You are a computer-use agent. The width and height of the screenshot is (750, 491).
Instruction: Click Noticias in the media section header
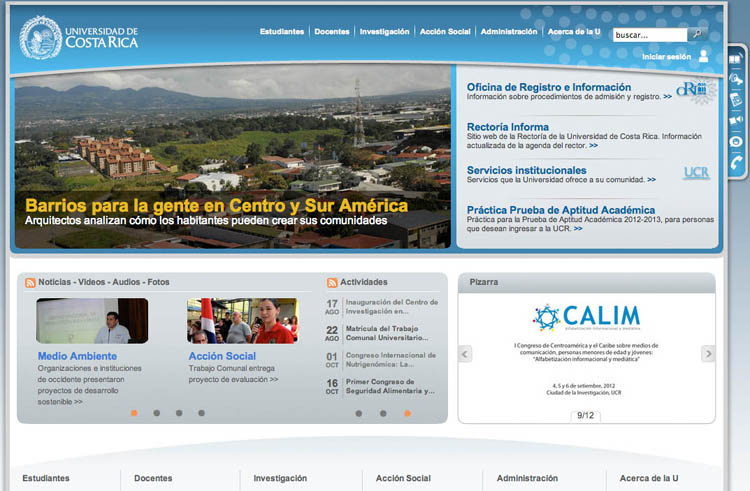point(55,282)
